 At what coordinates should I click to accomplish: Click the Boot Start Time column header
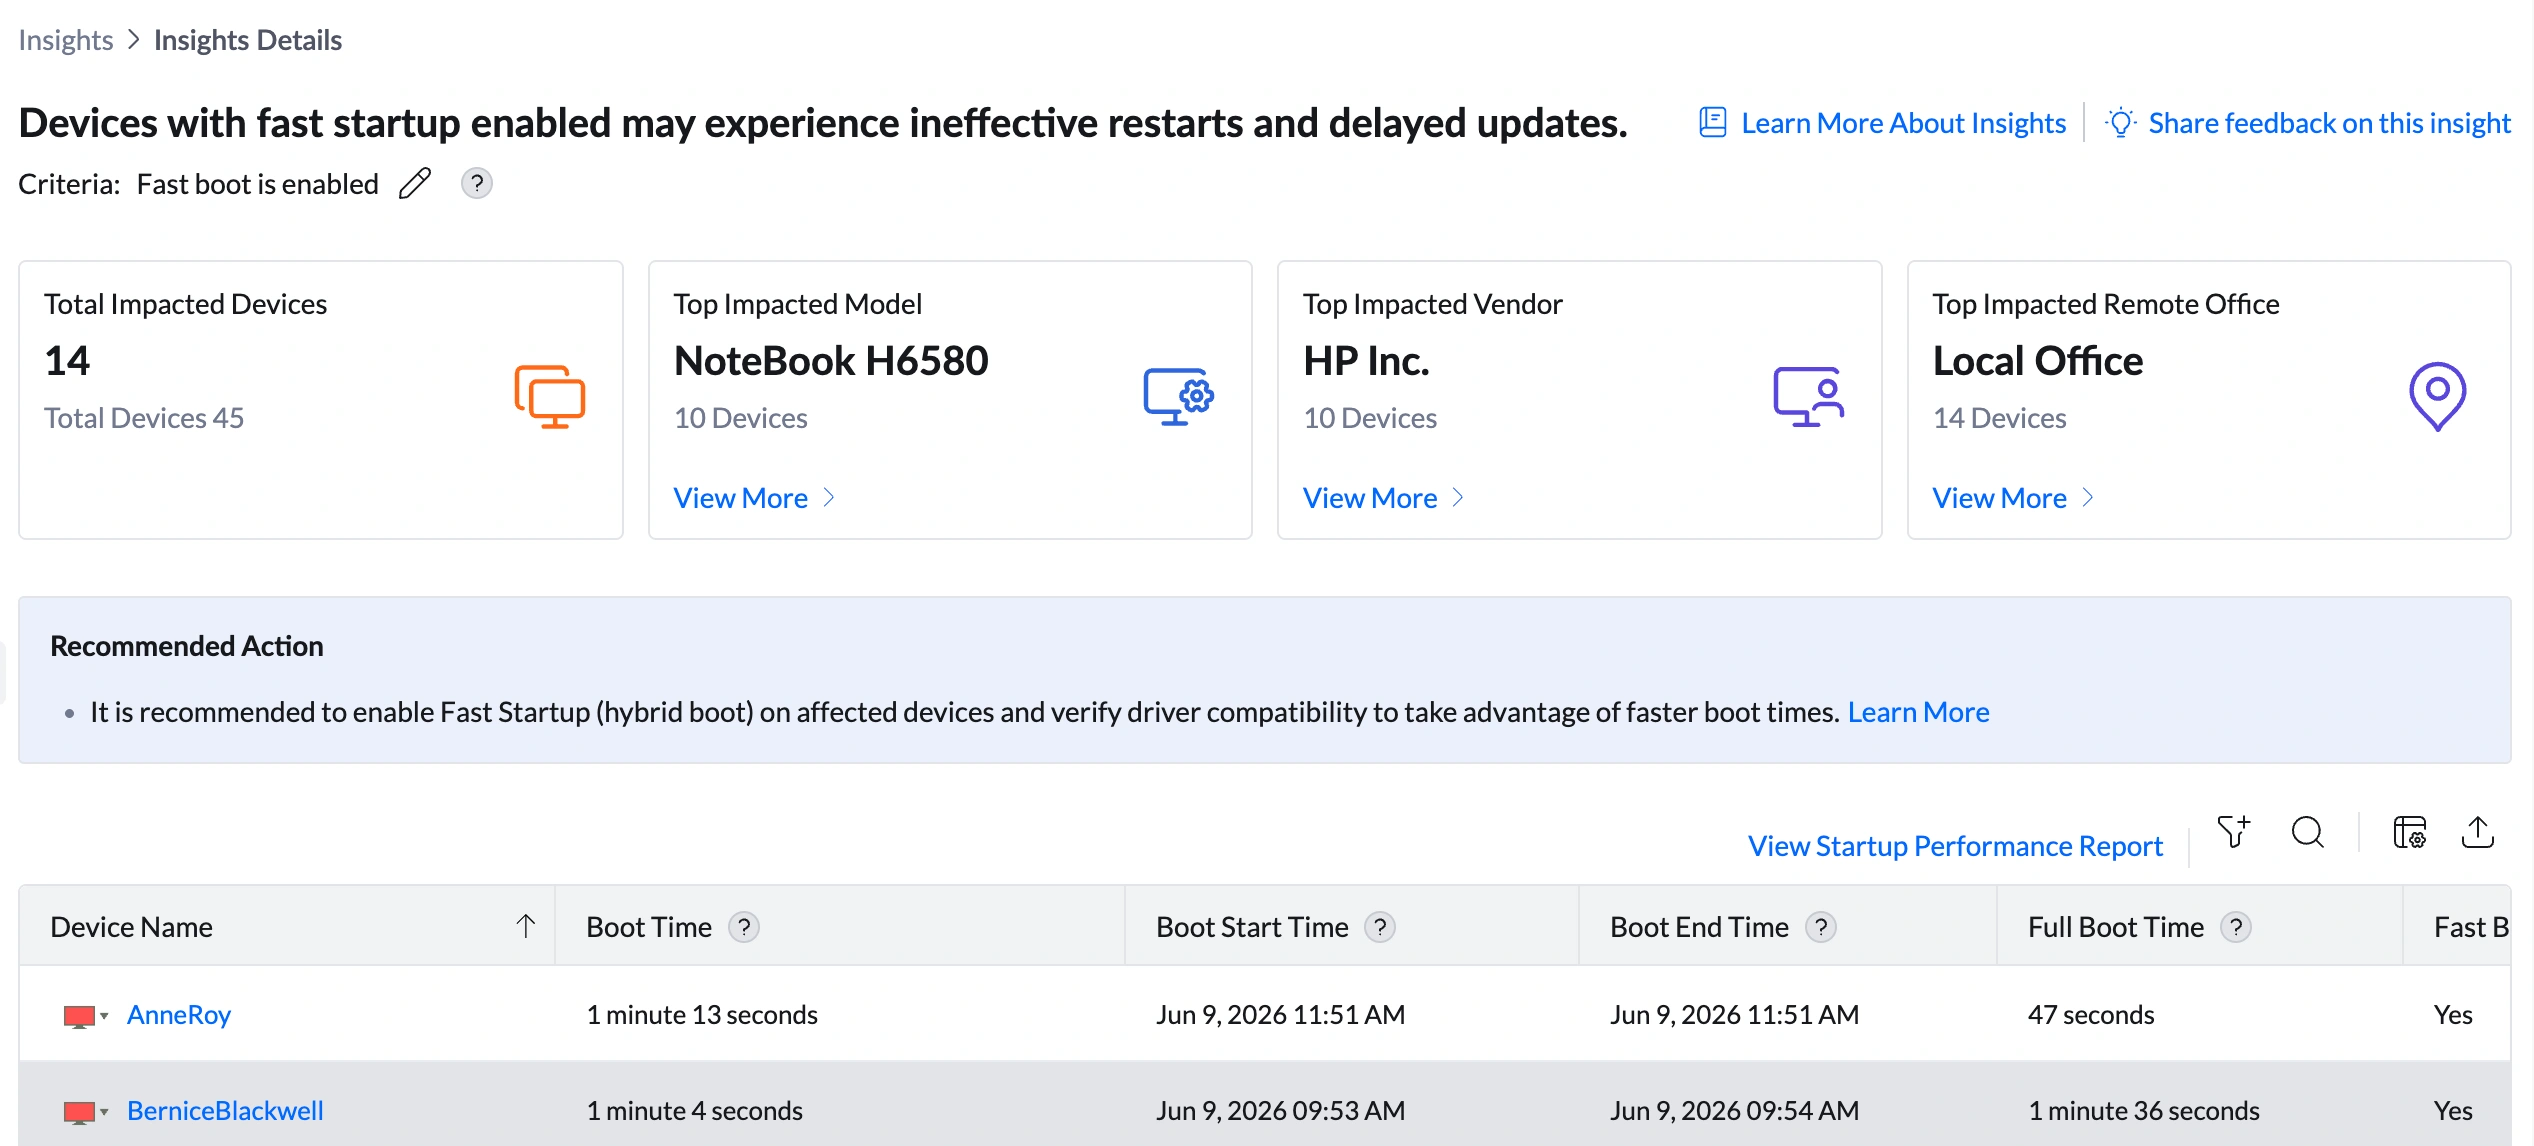1352,926
